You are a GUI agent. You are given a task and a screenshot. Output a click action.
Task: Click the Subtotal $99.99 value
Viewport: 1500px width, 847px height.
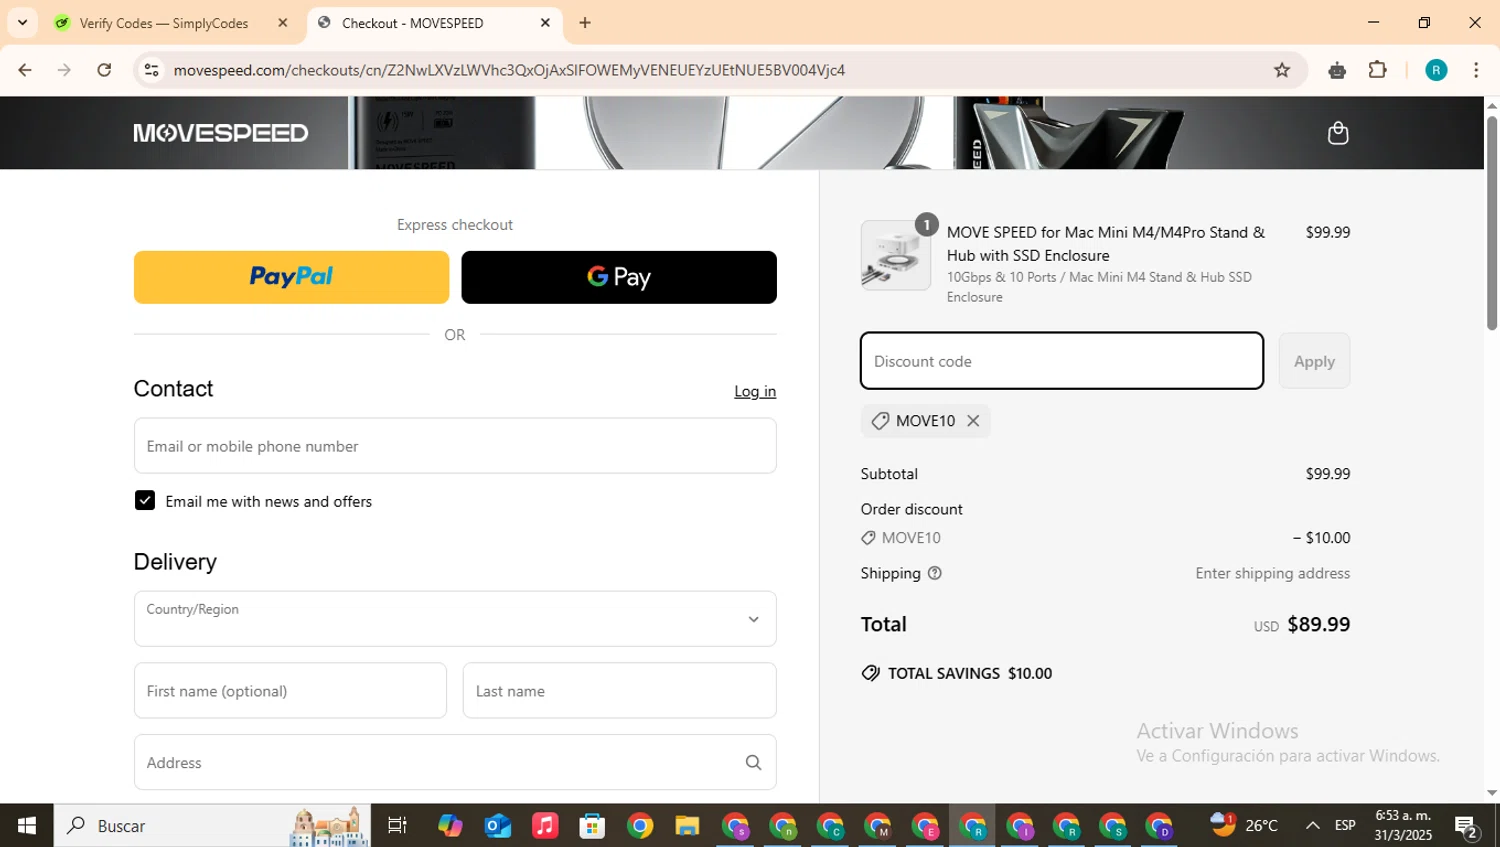point(1328,474)
